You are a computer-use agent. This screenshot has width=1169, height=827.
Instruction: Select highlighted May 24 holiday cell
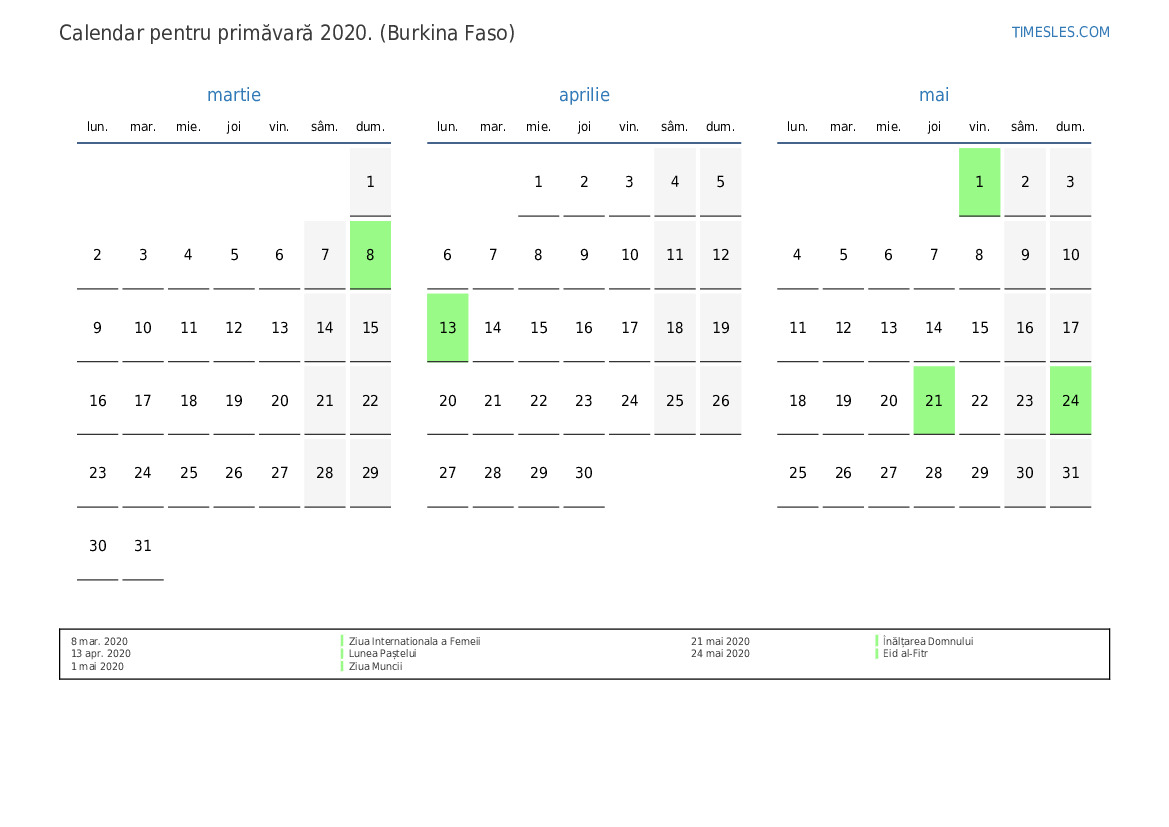tap(1070, 400)
